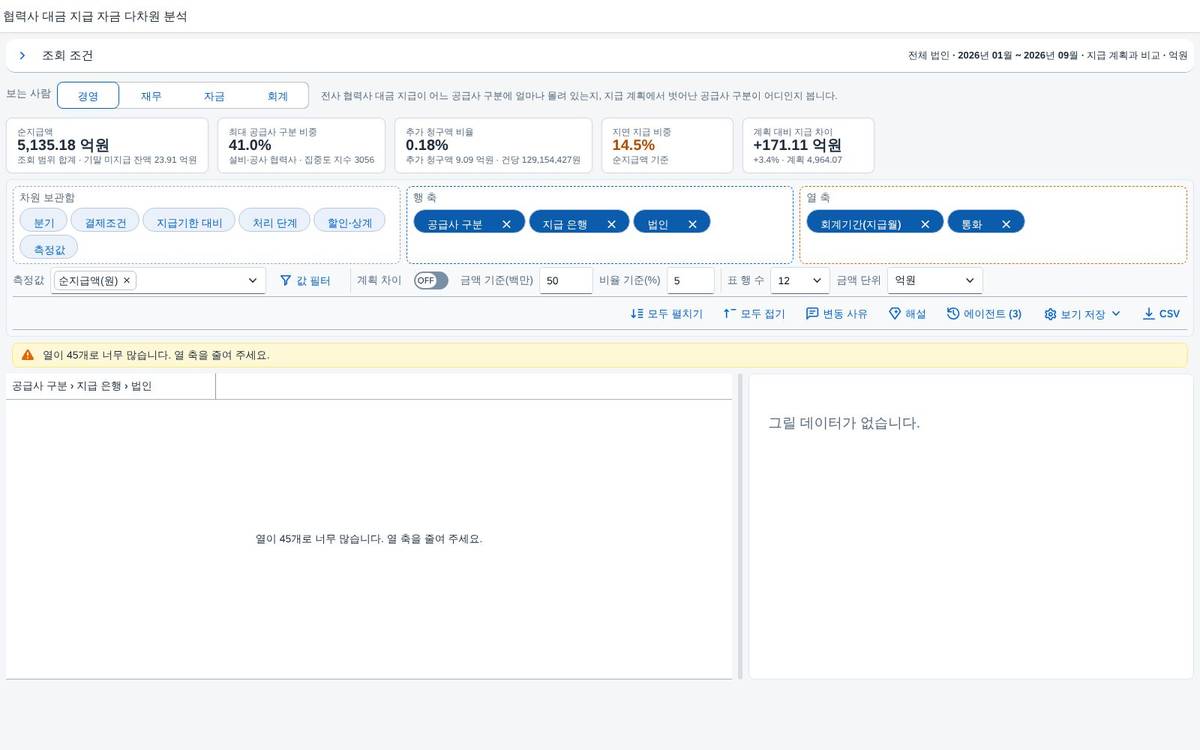Pick the 결제조건 dimension chip
The width and height of the screenshot is (1200, 750).
105,221
